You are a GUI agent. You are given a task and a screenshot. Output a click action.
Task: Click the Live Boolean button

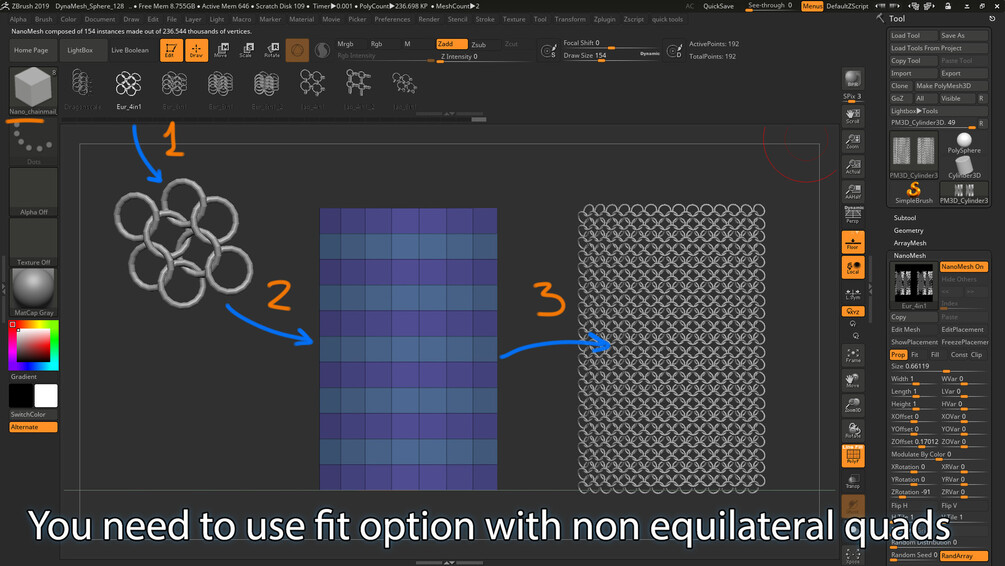click(129, 50)
